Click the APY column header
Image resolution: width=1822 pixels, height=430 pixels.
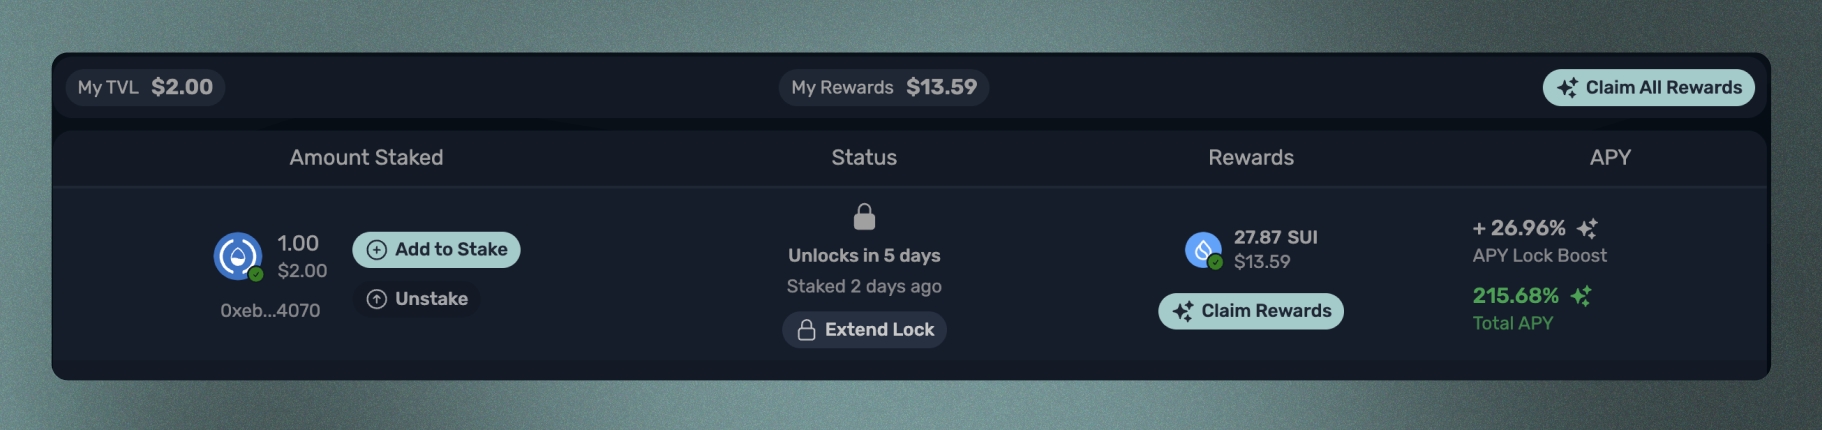[1610, 158]
